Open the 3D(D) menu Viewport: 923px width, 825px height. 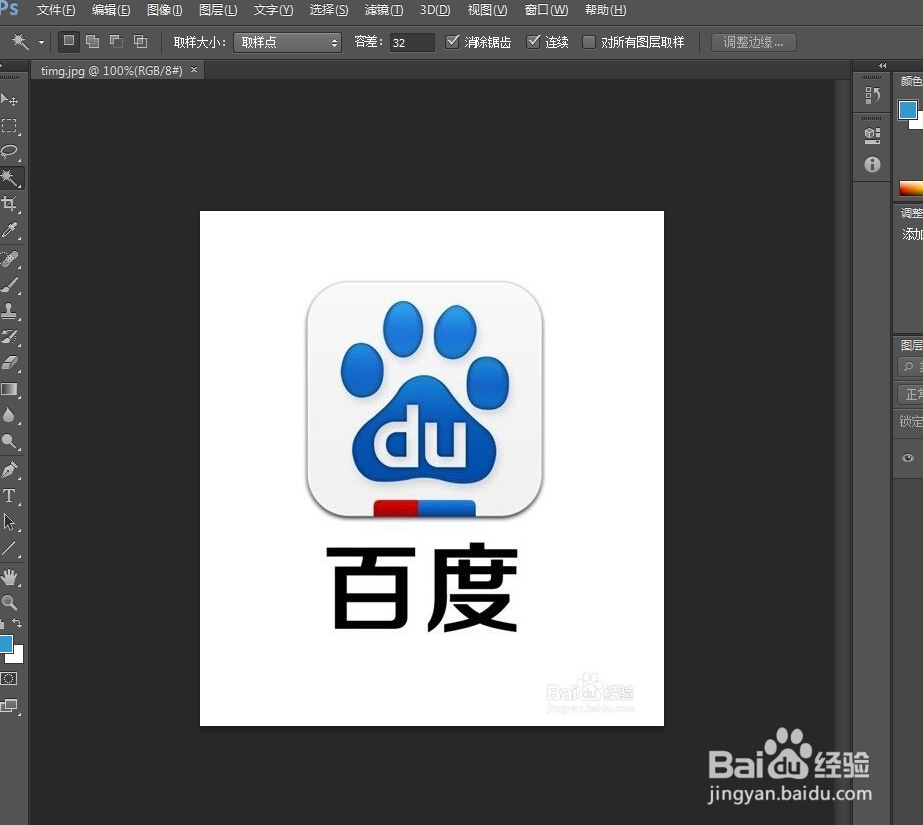(x=435, y=10)
